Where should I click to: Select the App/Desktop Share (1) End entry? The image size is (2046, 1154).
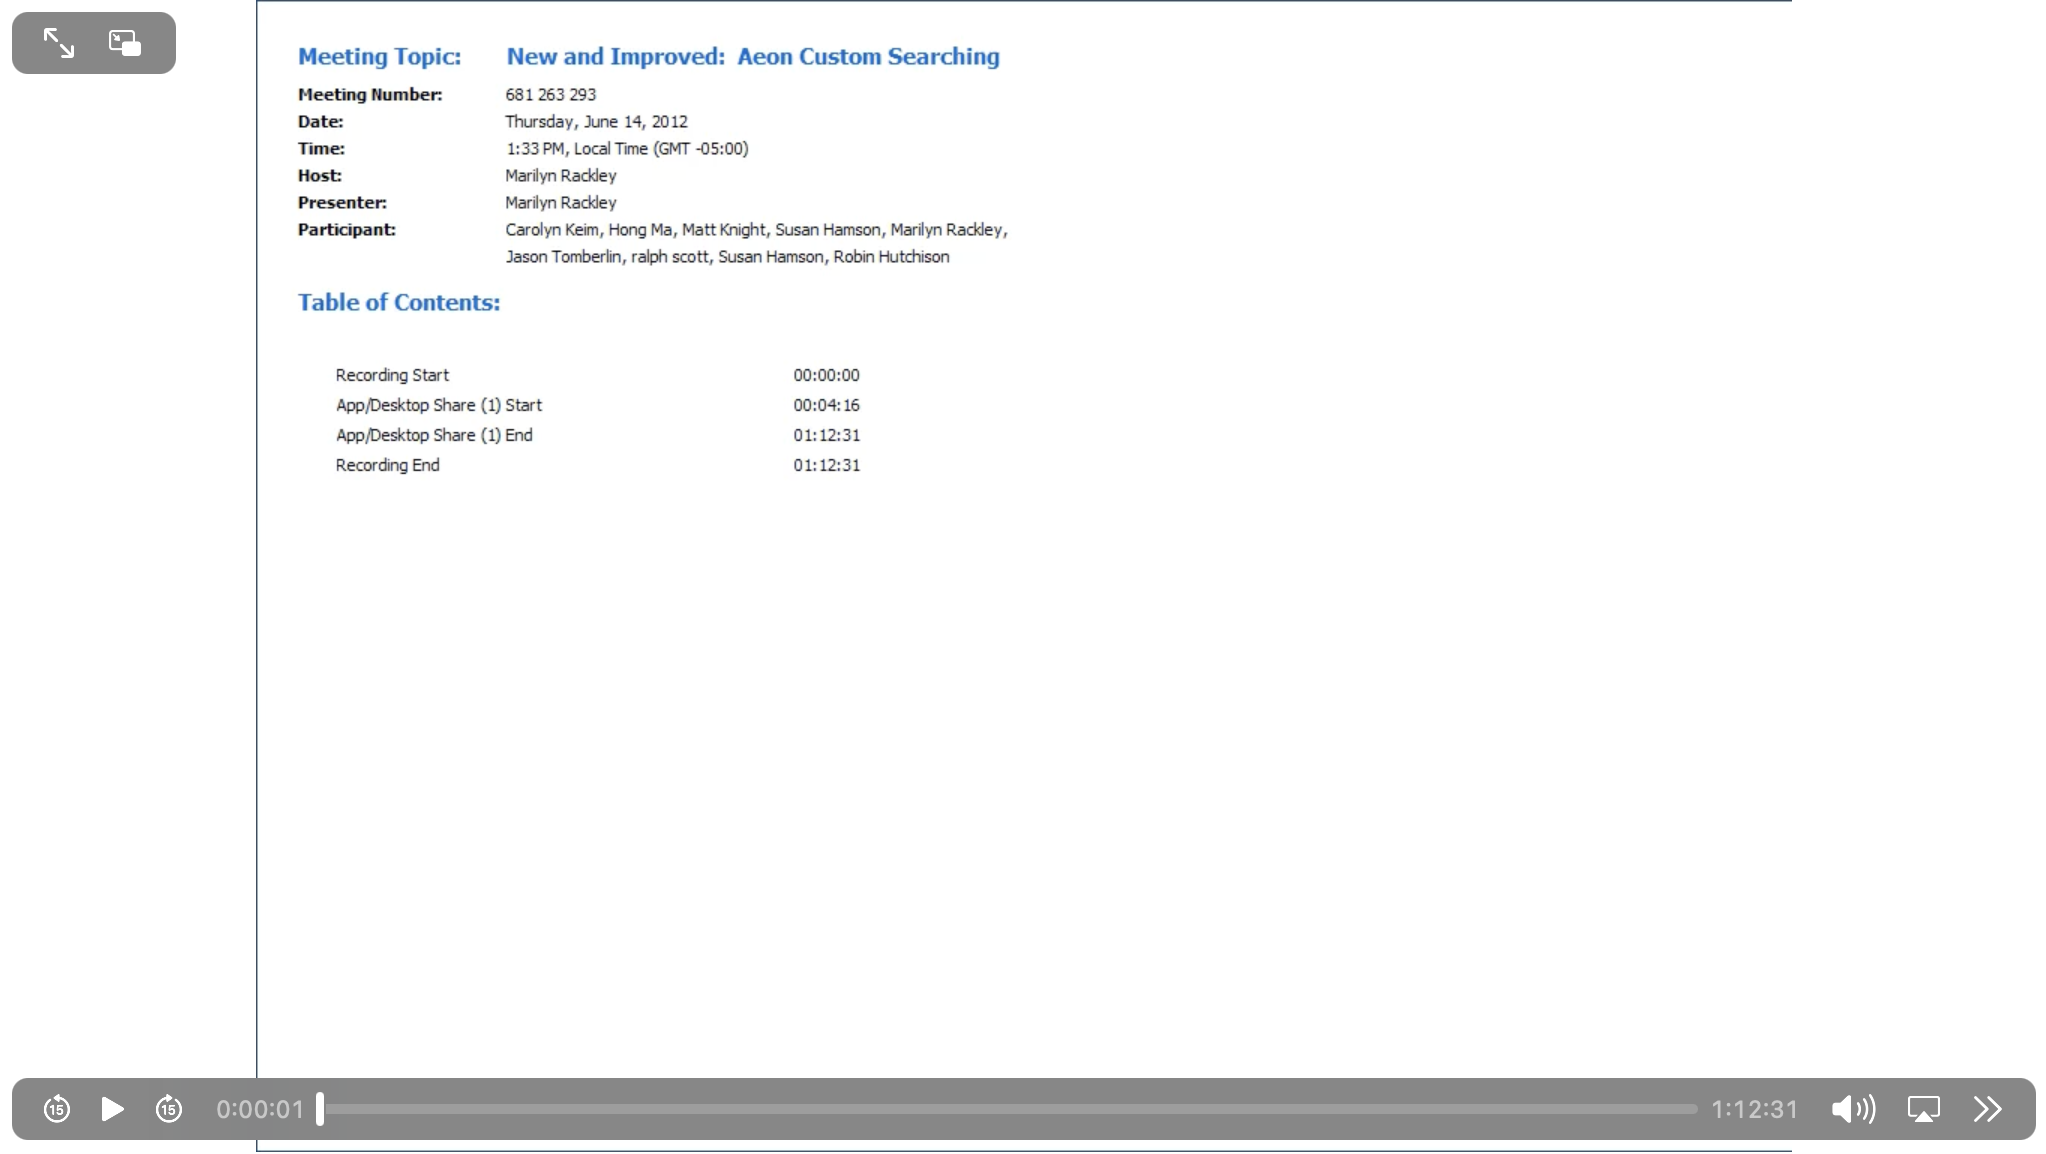click(433, 435)
